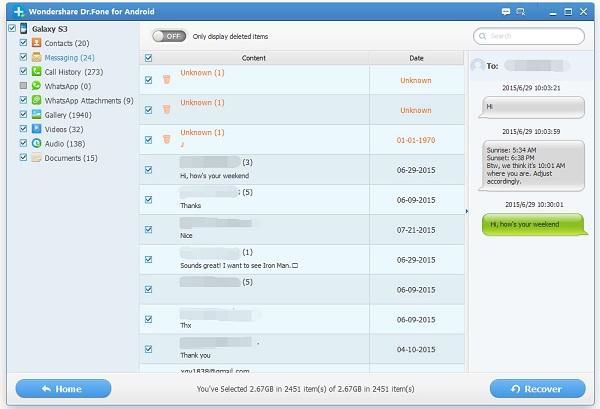Click the 01-01-1970 date cell
This screenshot has width=600, height=409.
[x=416, y=140]
